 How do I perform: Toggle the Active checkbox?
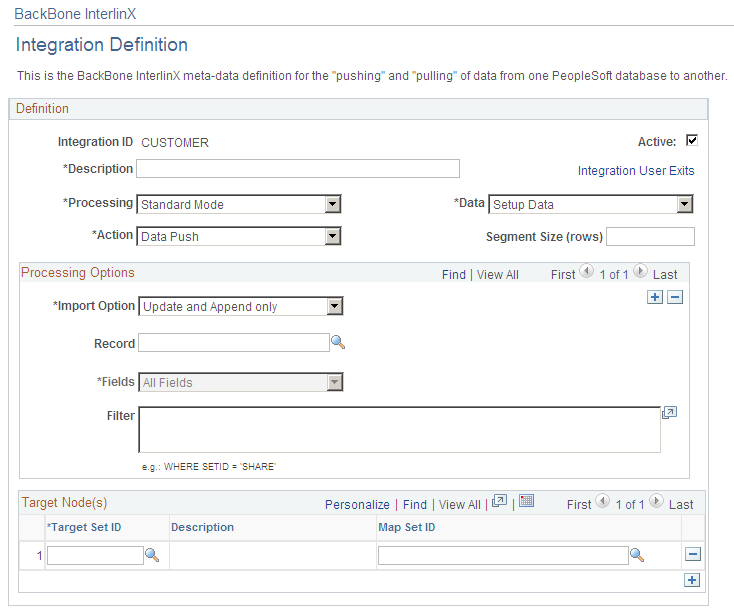tap(692, 140)
